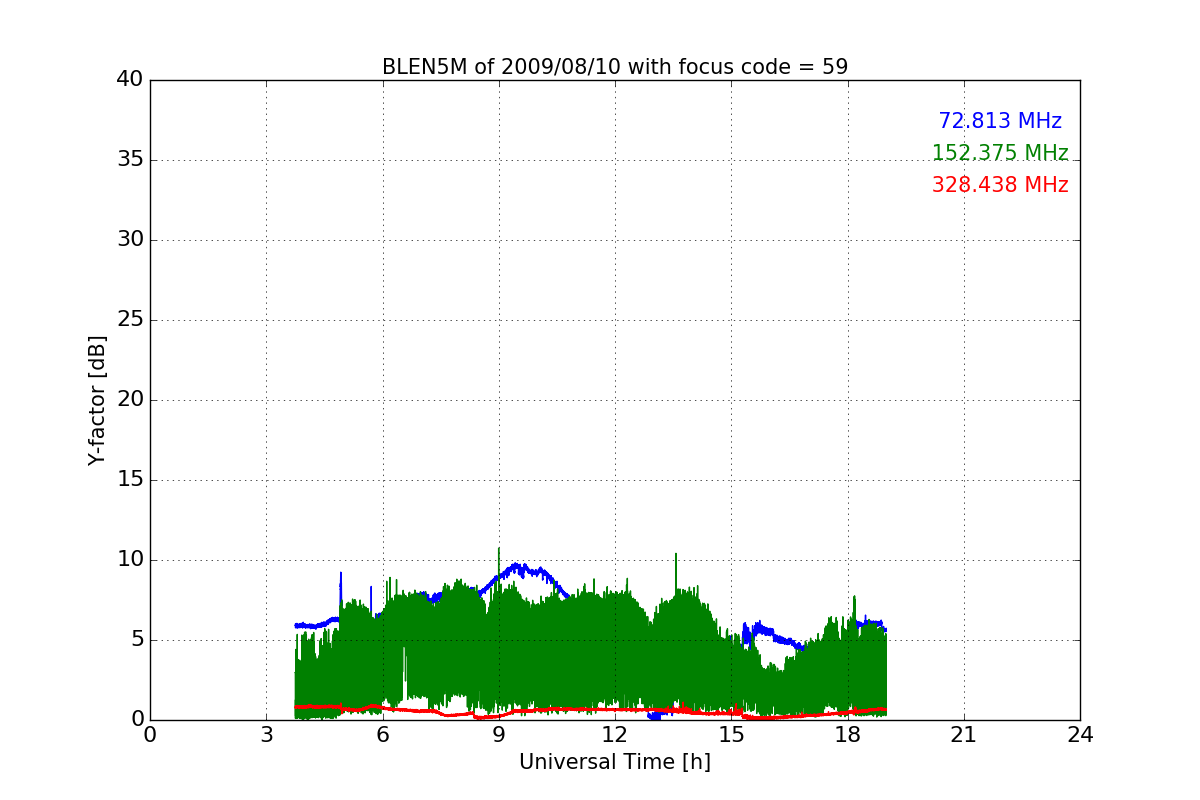The image size is (1200, 800).
Task: Click the x-axis tick label 3
Action: coord(266,735)
